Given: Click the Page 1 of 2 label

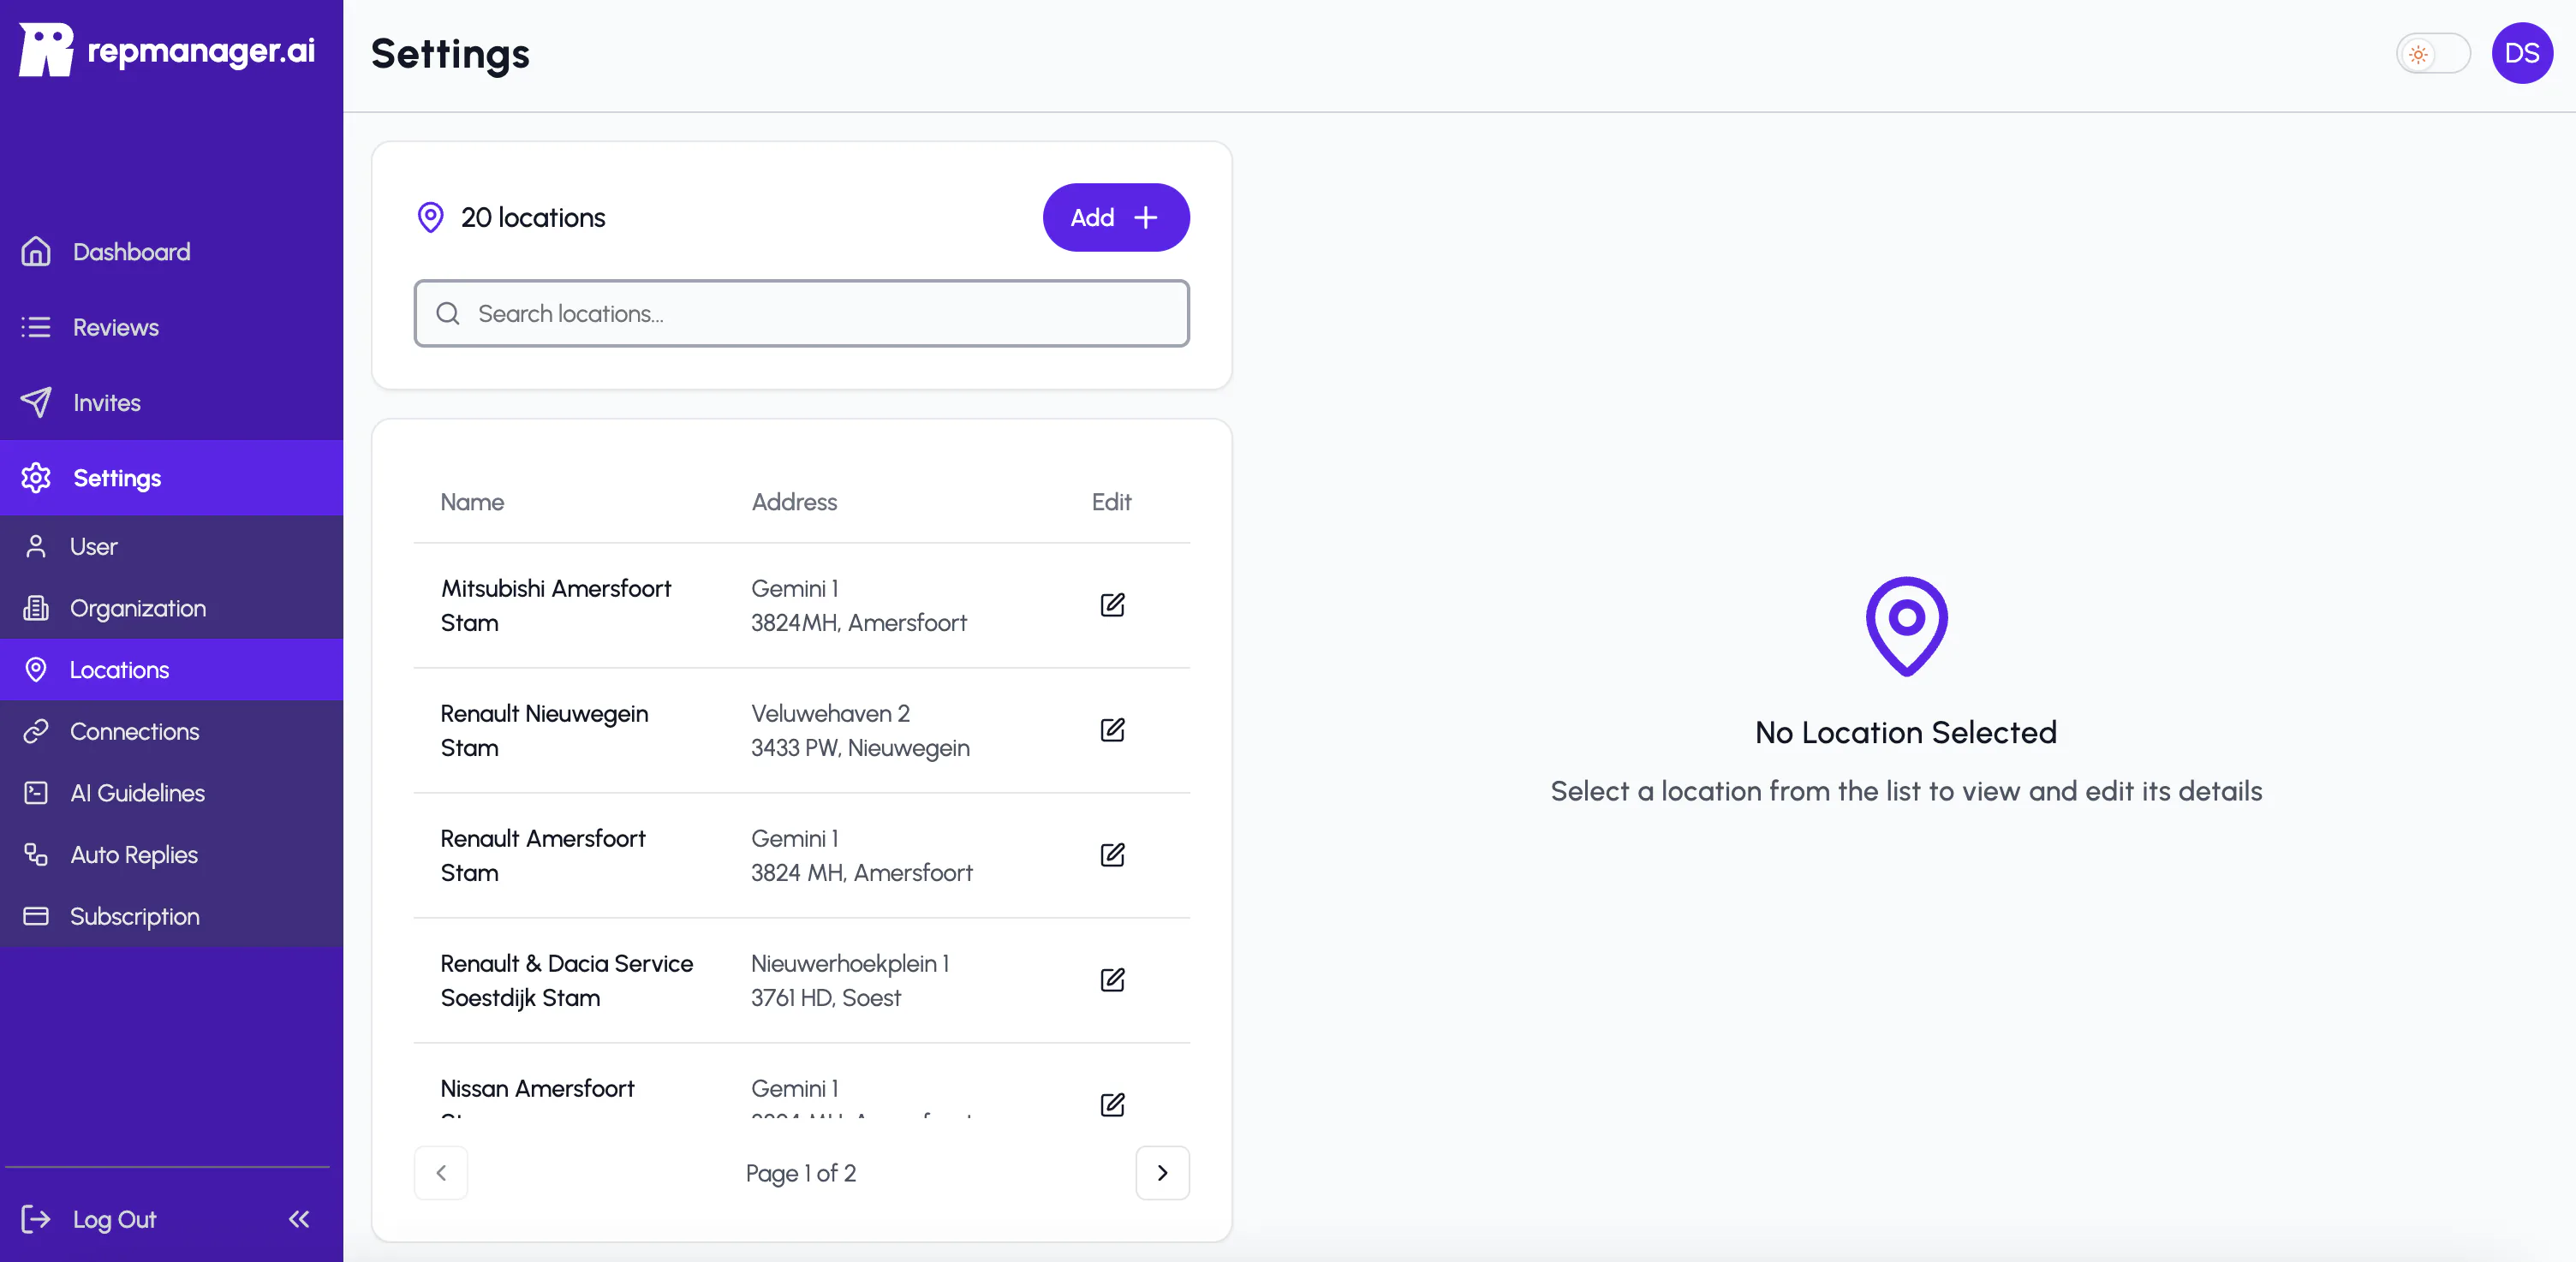Looking at the screenshot, I should (801, 1174).
